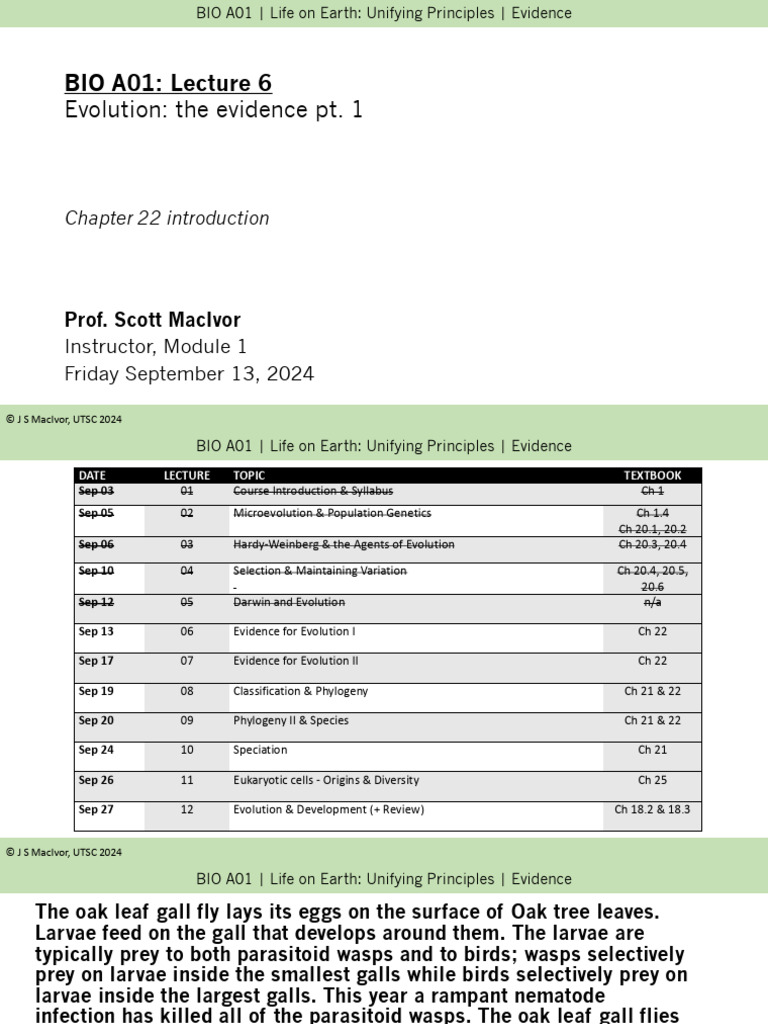Click the LECTURE column header
This screenshot has width=768, height=1024.
[187, 476]
